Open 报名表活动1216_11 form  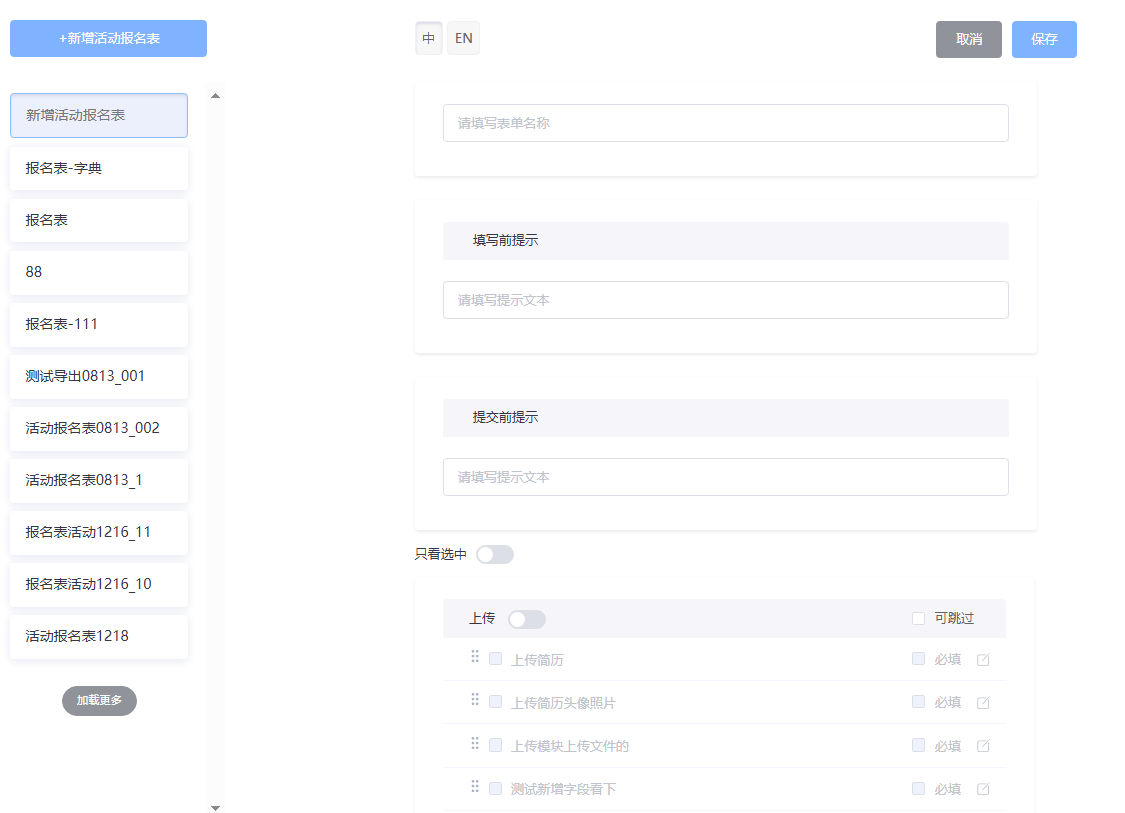point(99,532)
